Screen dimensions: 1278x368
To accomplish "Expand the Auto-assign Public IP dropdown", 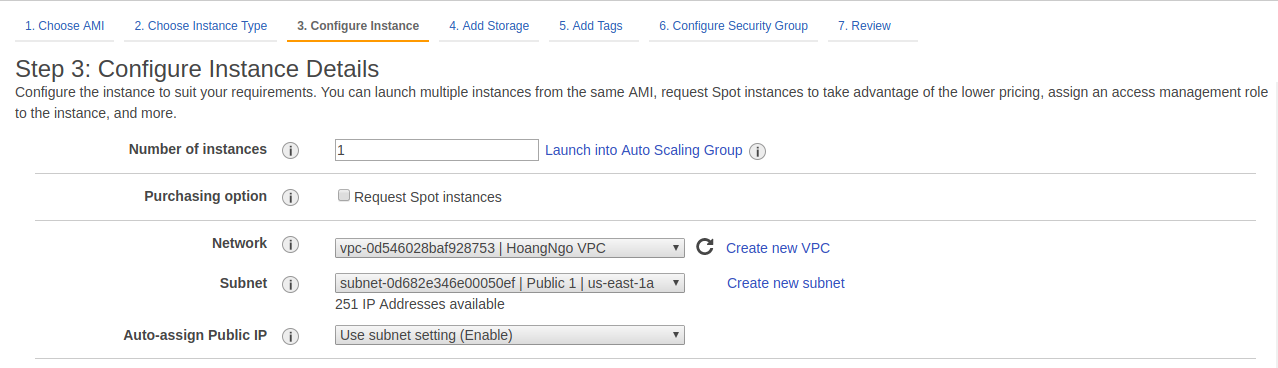I will (510, 335).
